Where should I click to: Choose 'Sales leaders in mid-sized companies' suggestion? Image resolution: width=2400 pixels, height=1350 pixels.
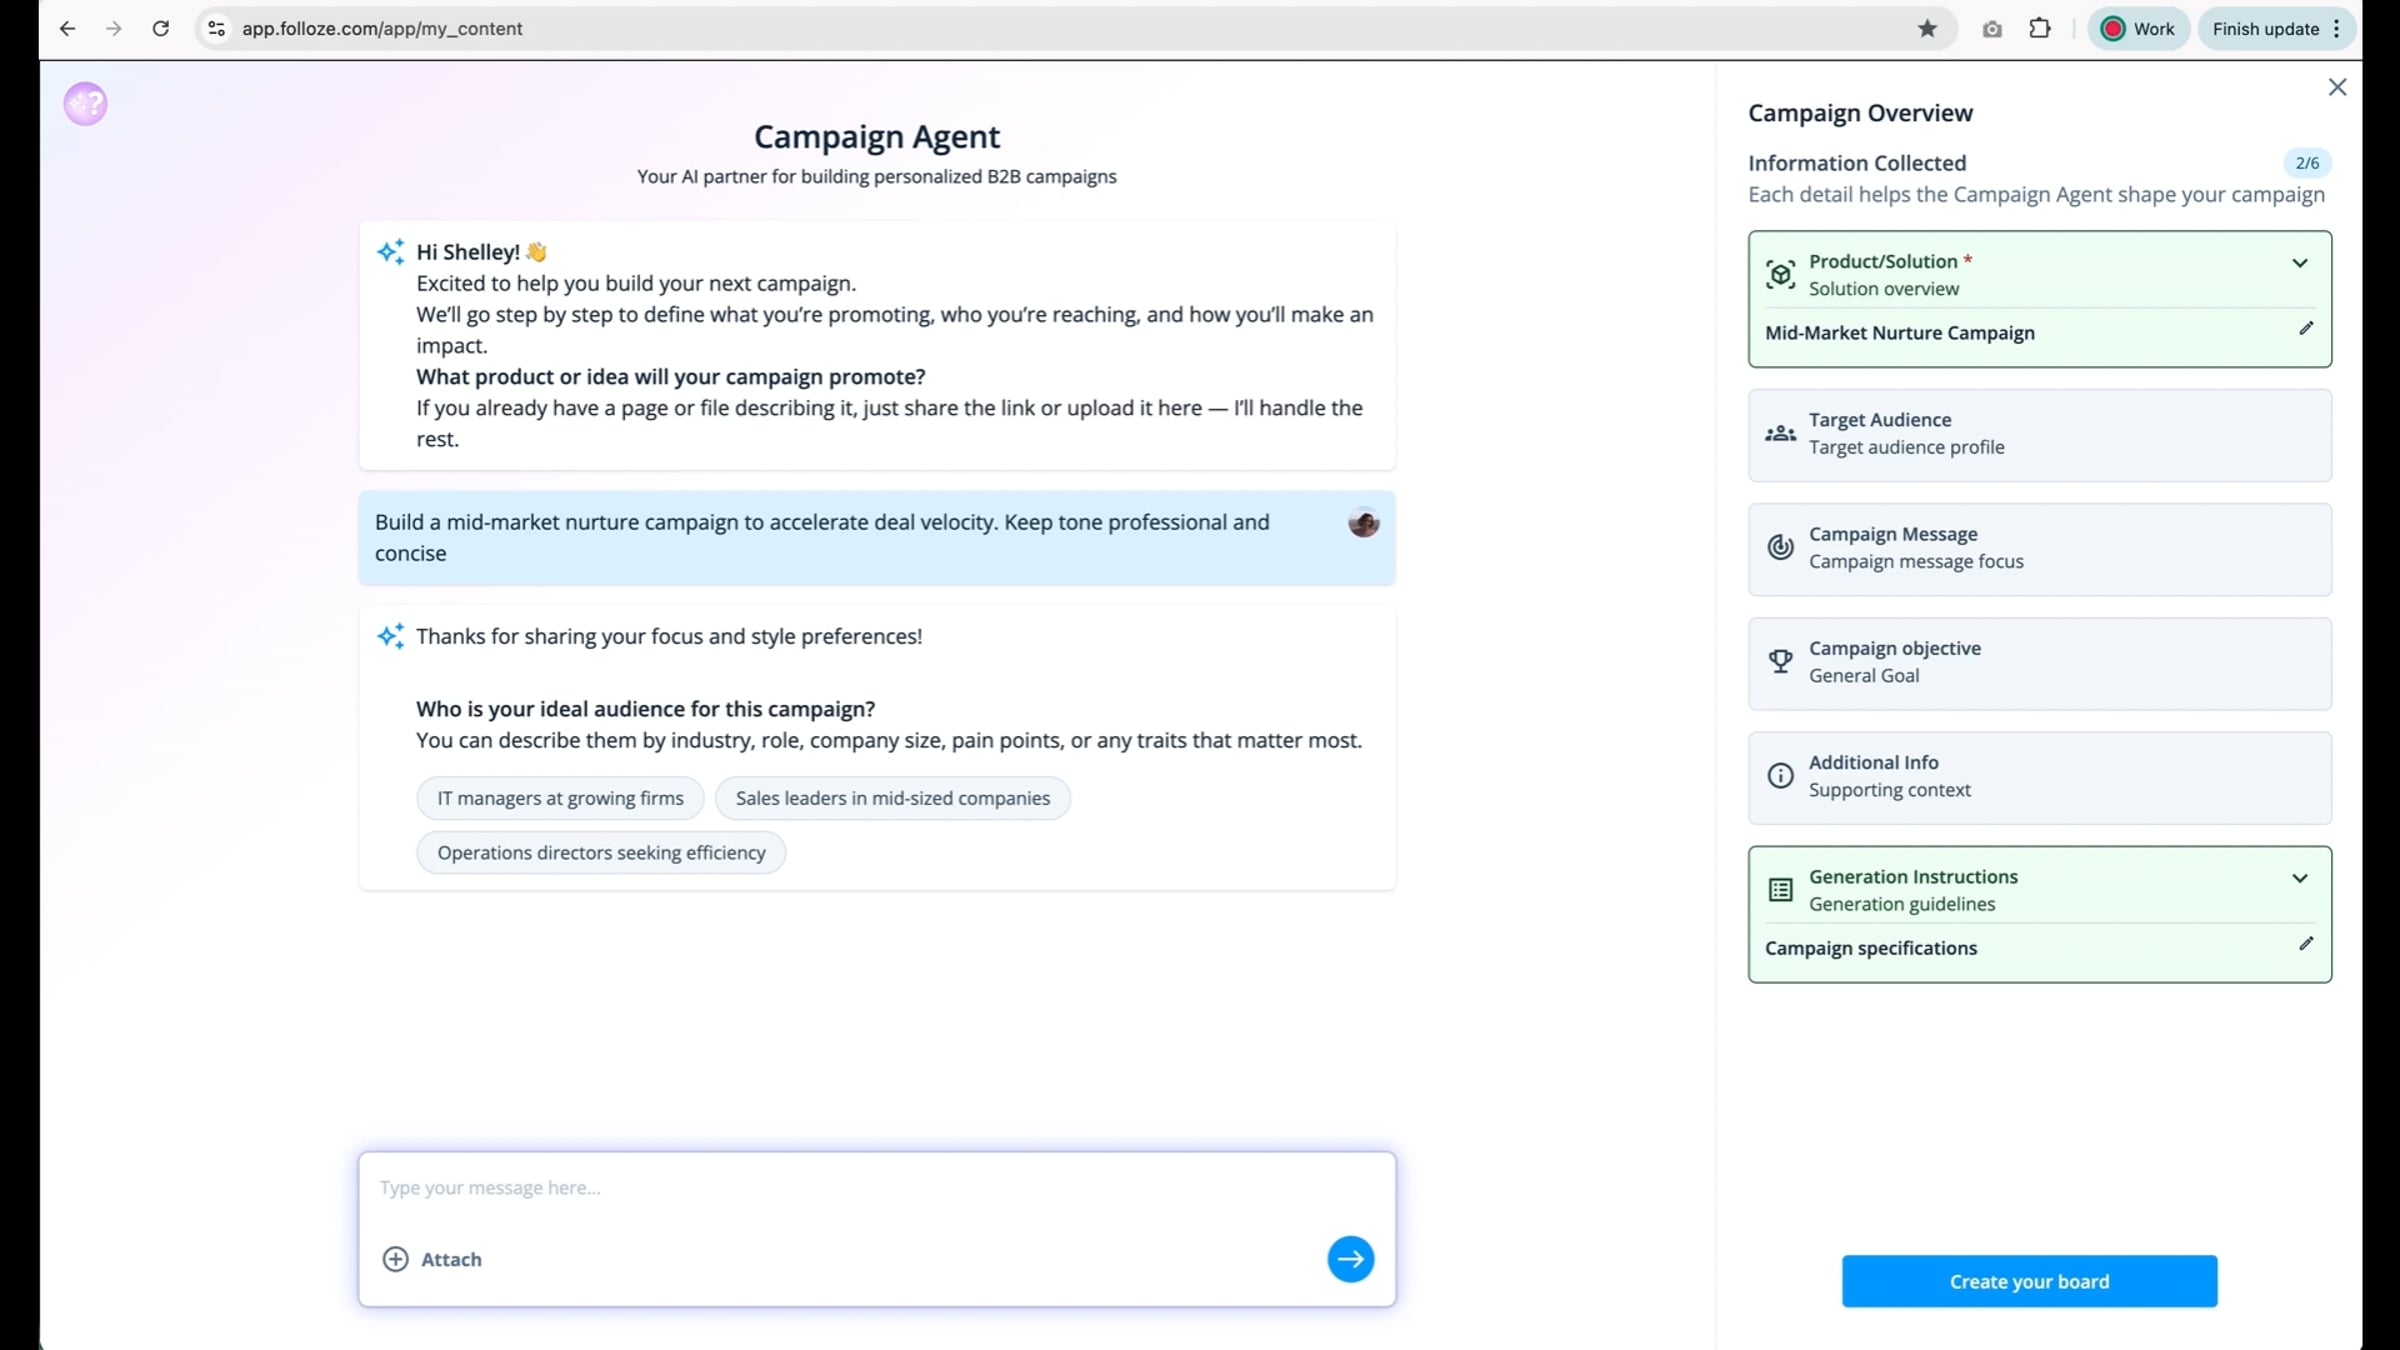pyautogui.click(x=892, y=798)
